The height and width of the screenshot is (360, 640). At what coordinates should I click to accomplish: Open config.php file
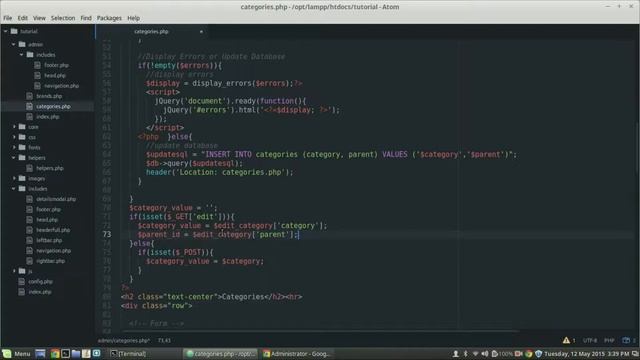40,282
